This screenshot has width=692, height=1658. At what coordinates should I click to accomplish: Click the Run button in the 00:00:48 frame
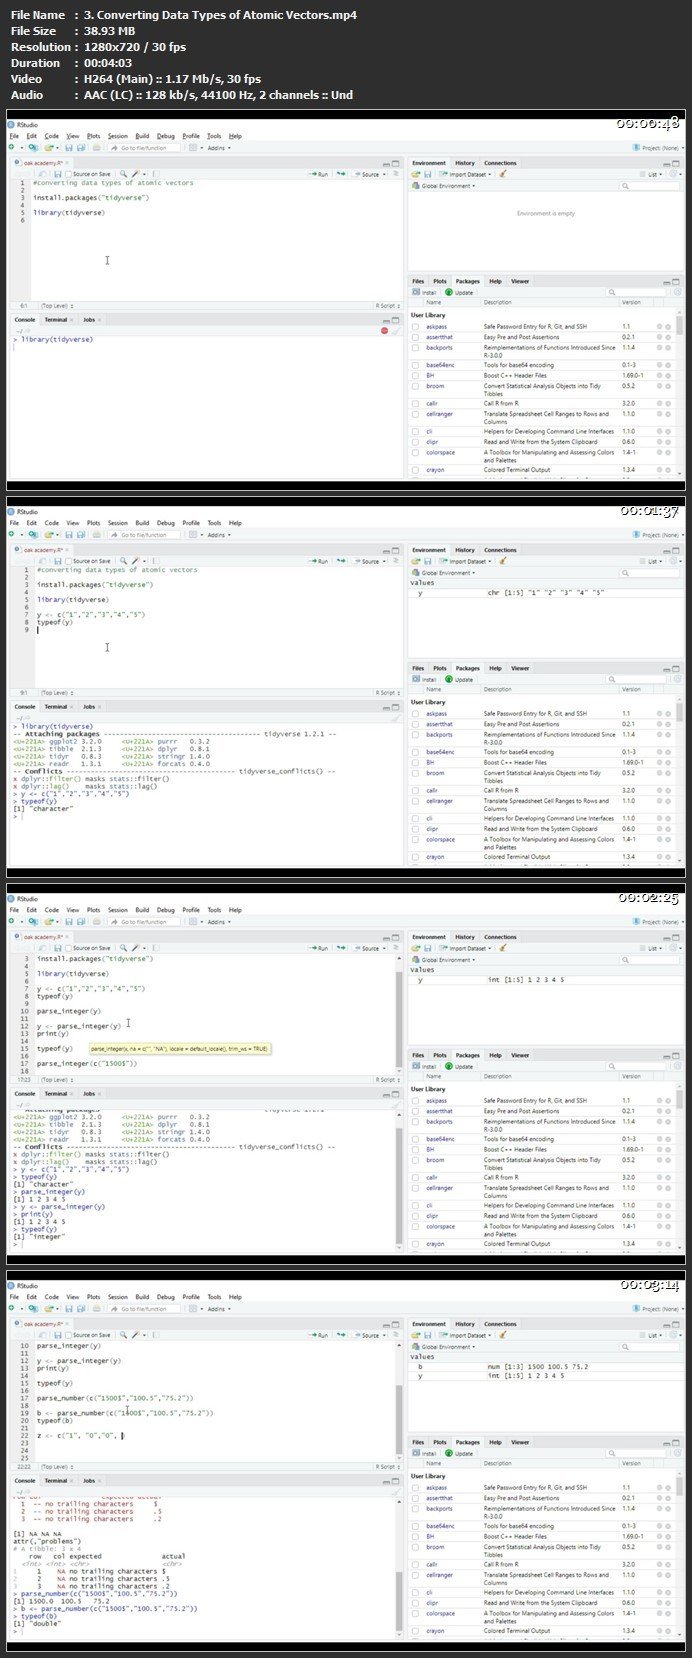click(320, 174)
